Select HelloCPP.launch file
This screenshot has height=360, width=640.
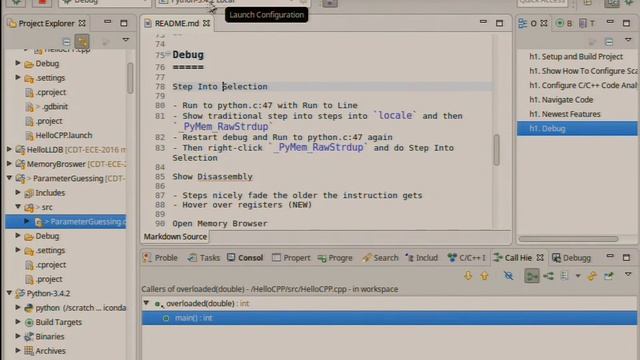coord(64,135)
